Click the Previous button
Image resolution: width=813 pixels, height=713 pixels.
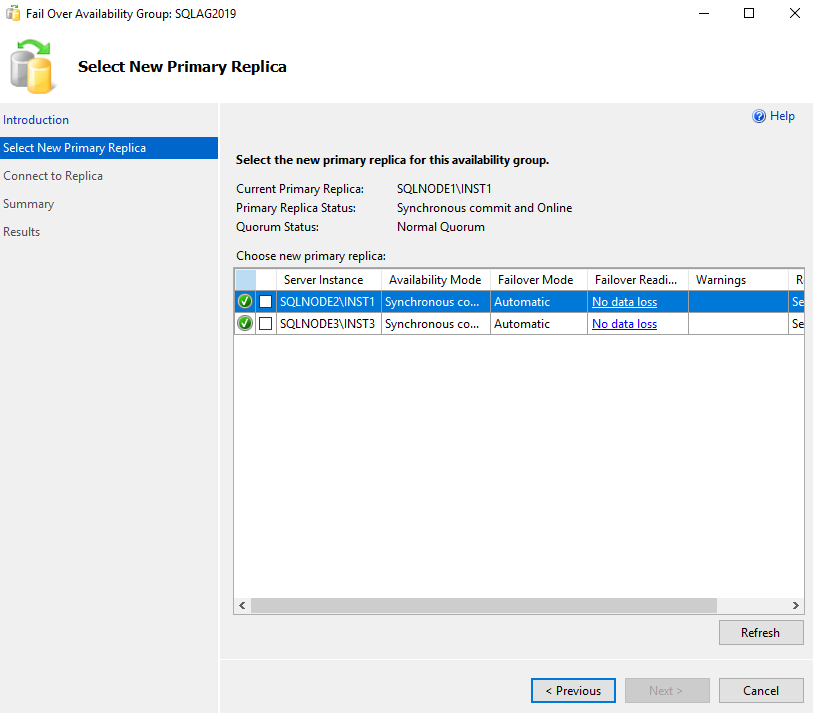tap(573, 691)
